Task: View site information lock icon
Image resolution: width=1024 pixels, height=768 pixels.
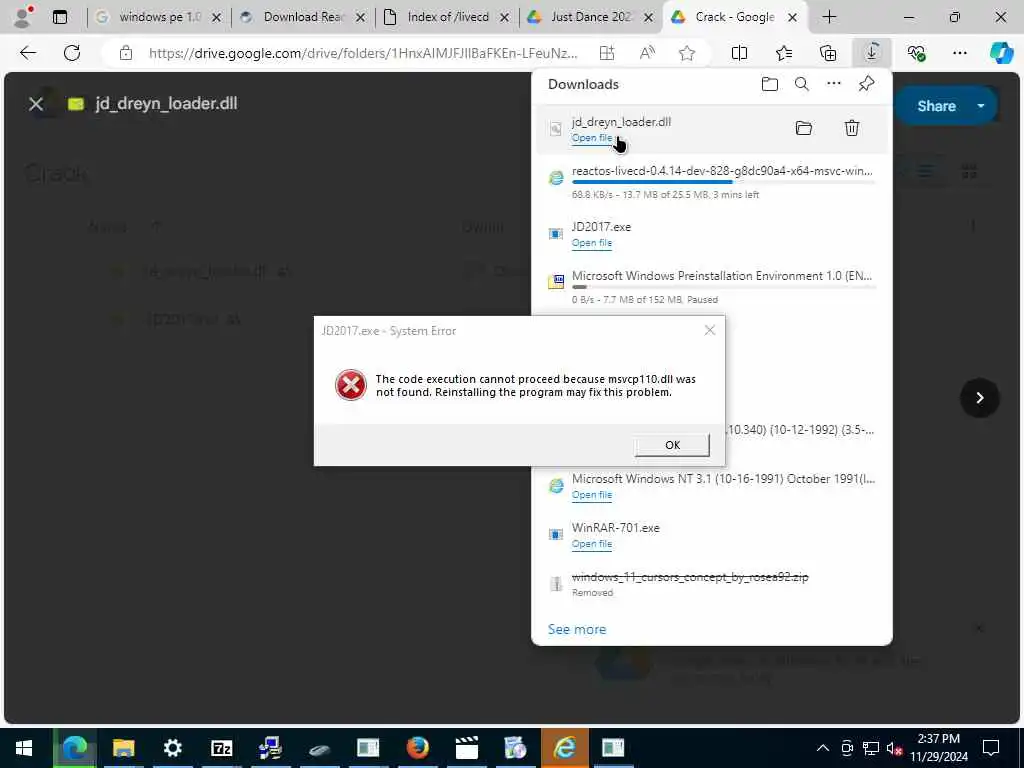Action: [125, 53]
